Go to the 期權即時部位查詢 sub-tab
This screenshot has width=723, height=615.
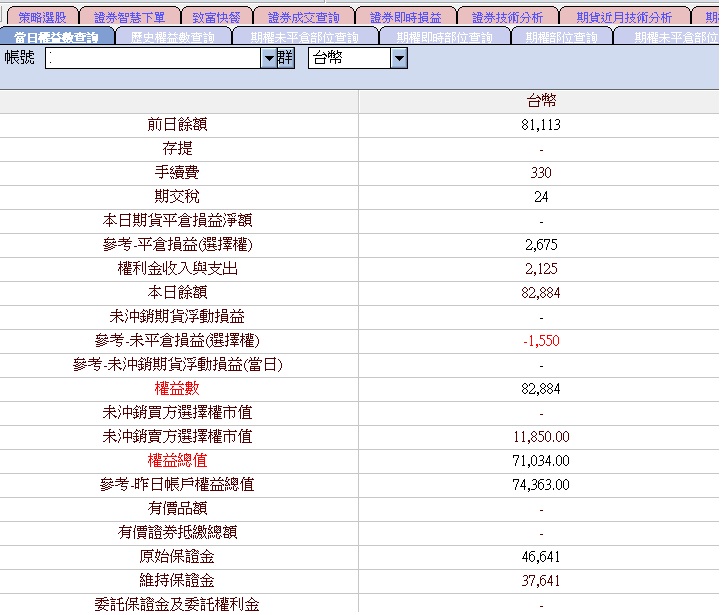pos(444,36)
